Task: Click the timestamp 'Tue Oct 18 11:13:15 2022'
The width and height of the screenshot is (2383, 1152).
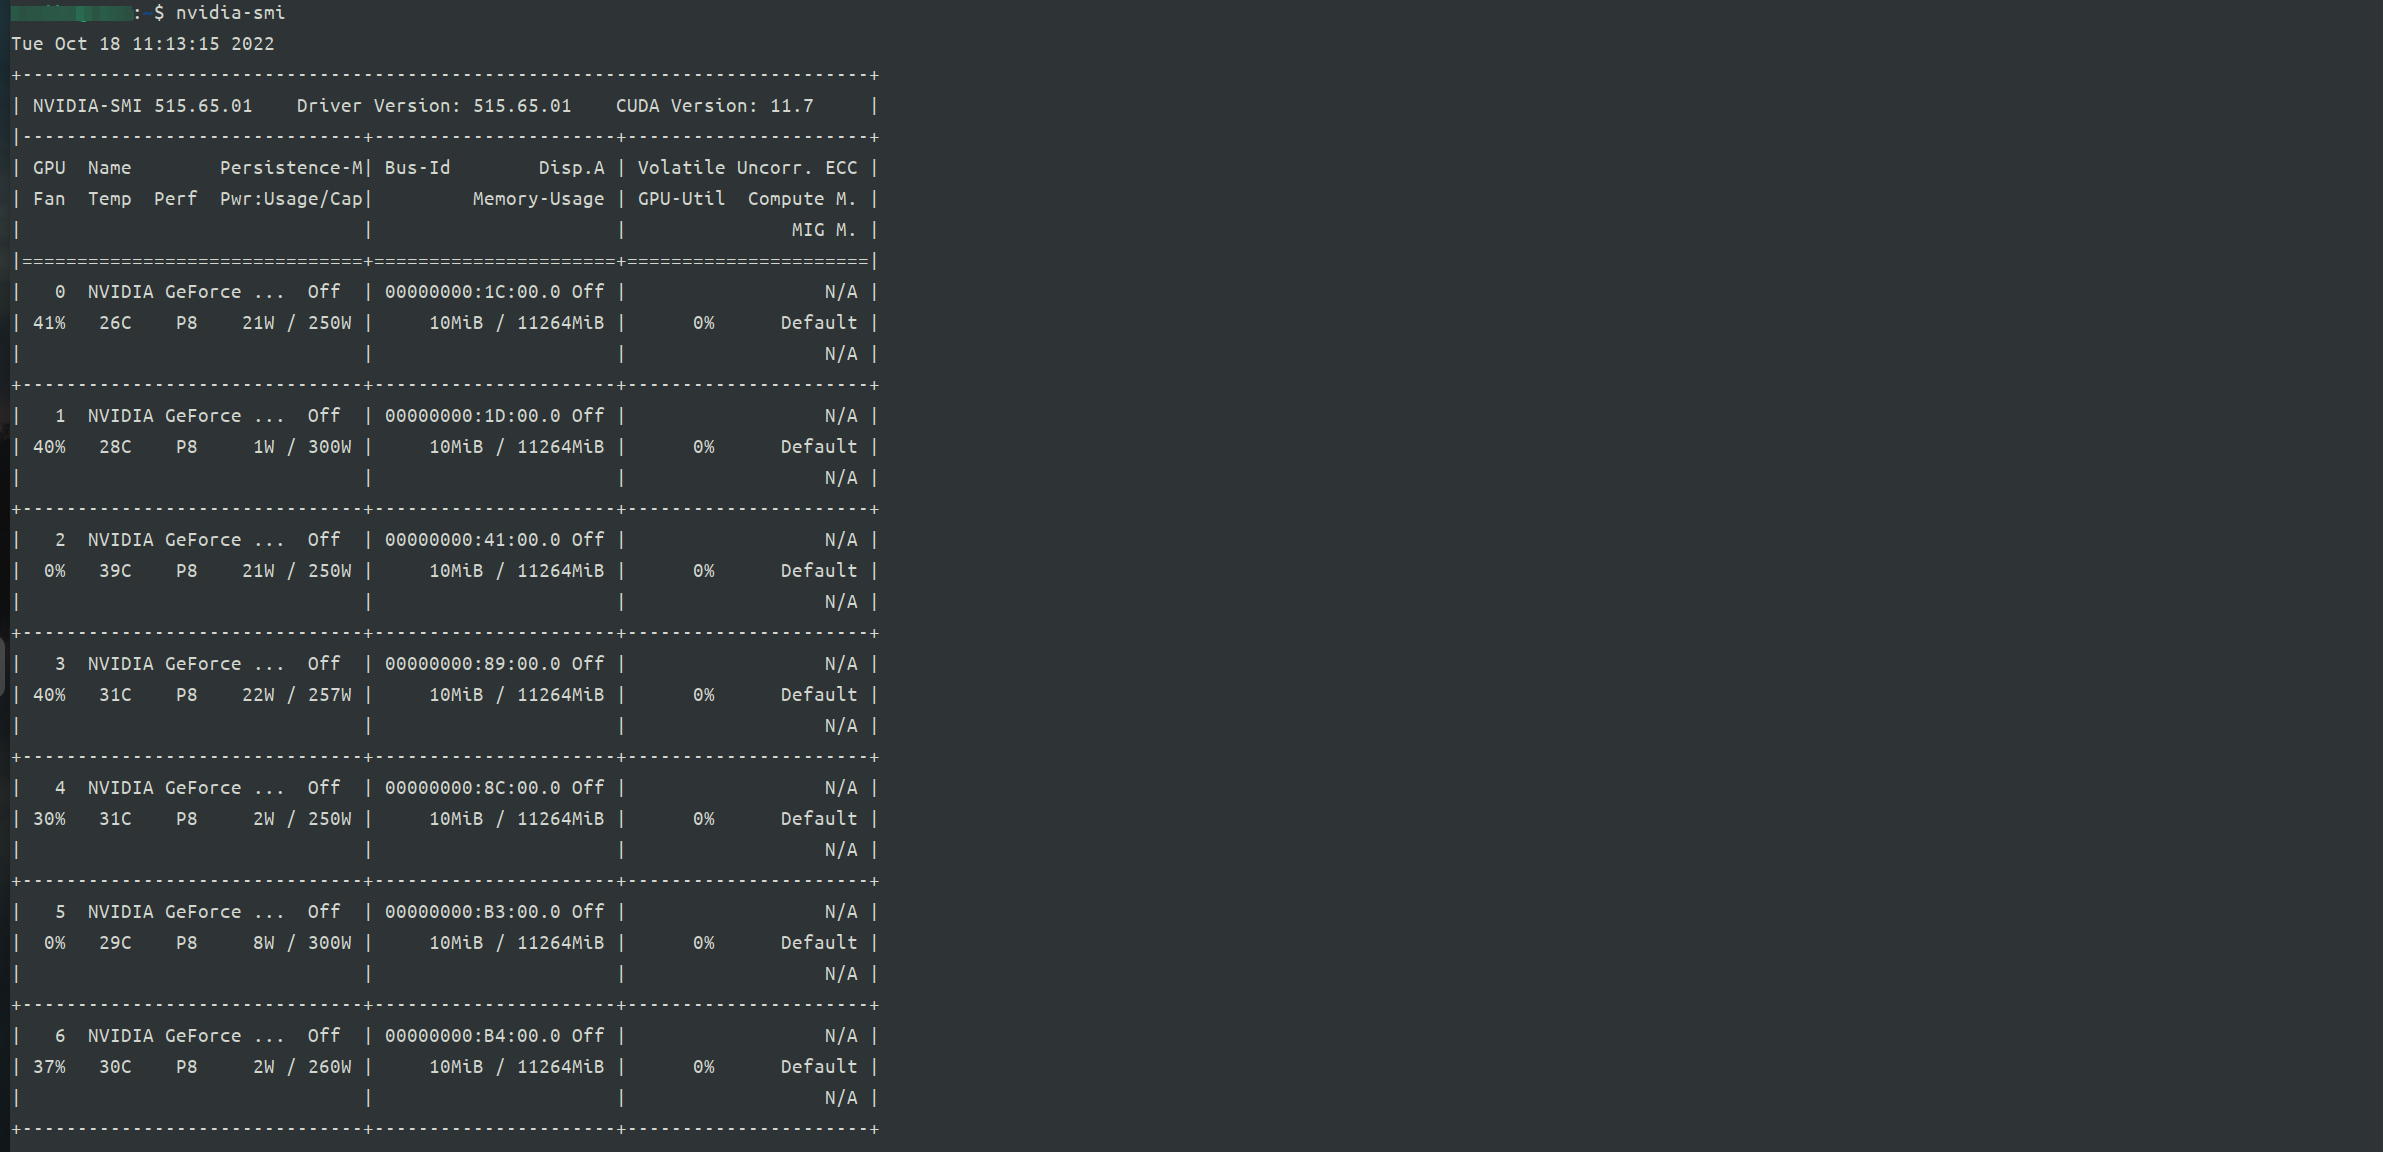Action: coord(143,44)
